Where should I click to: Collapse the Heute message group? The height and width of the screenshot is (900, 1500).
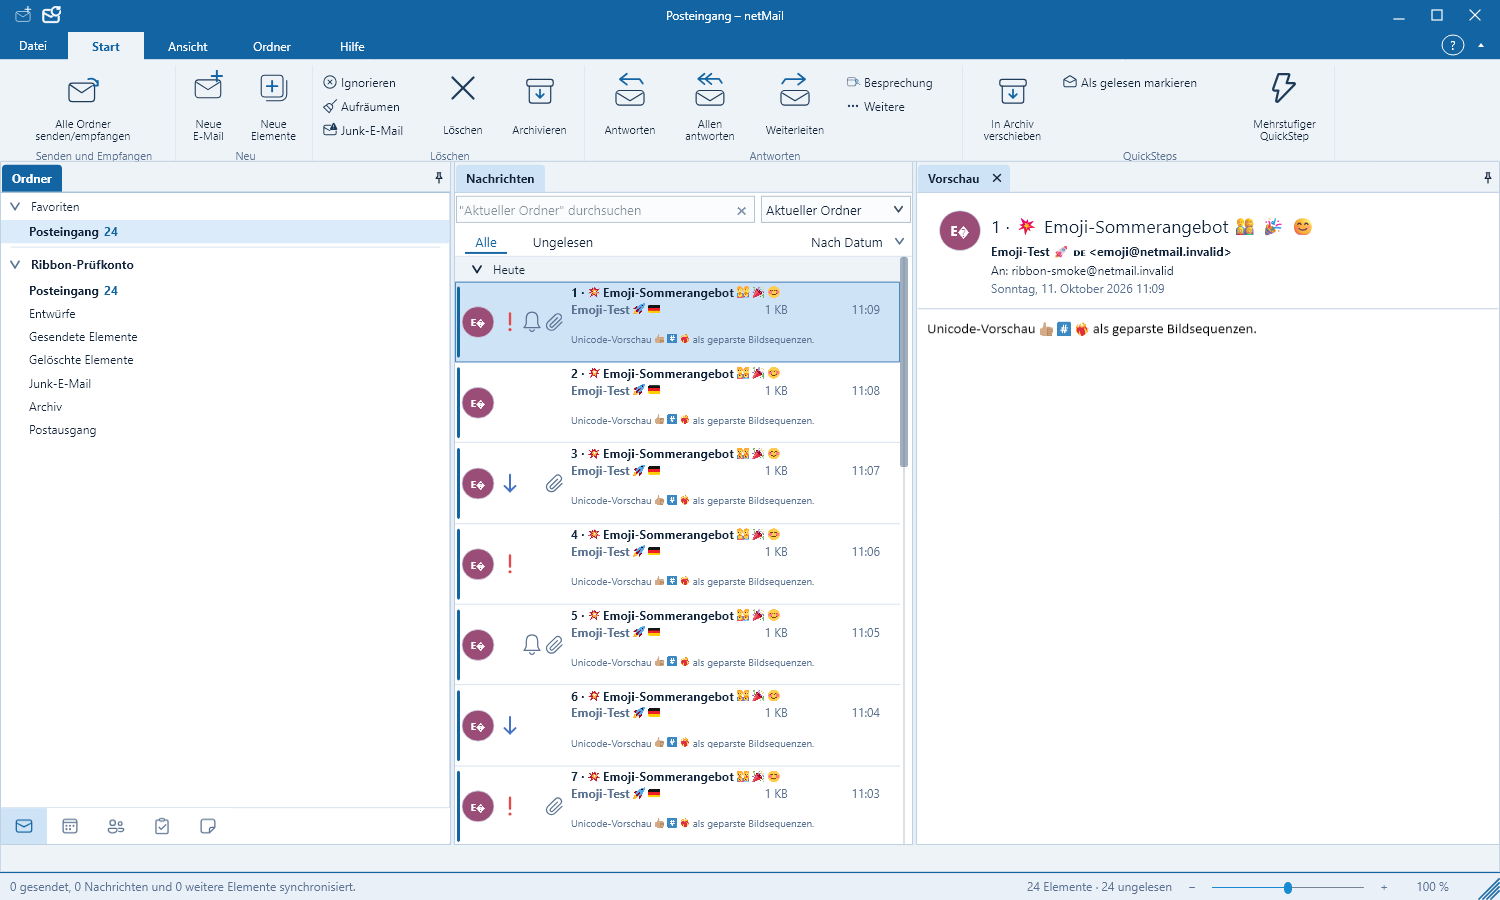point(477,270)
